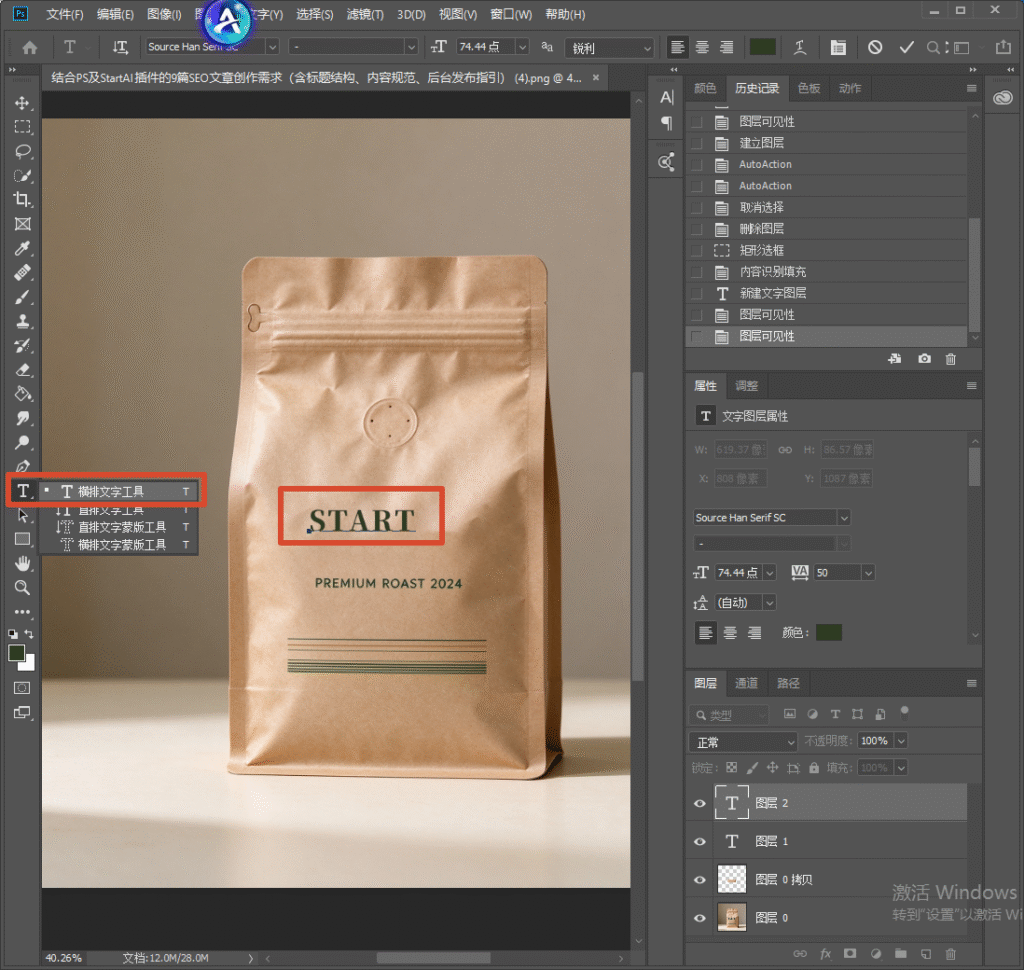Hide layer 图层 0
Image resolution: width=1024 pixels, height=970 pixels.
click(699, 918)
